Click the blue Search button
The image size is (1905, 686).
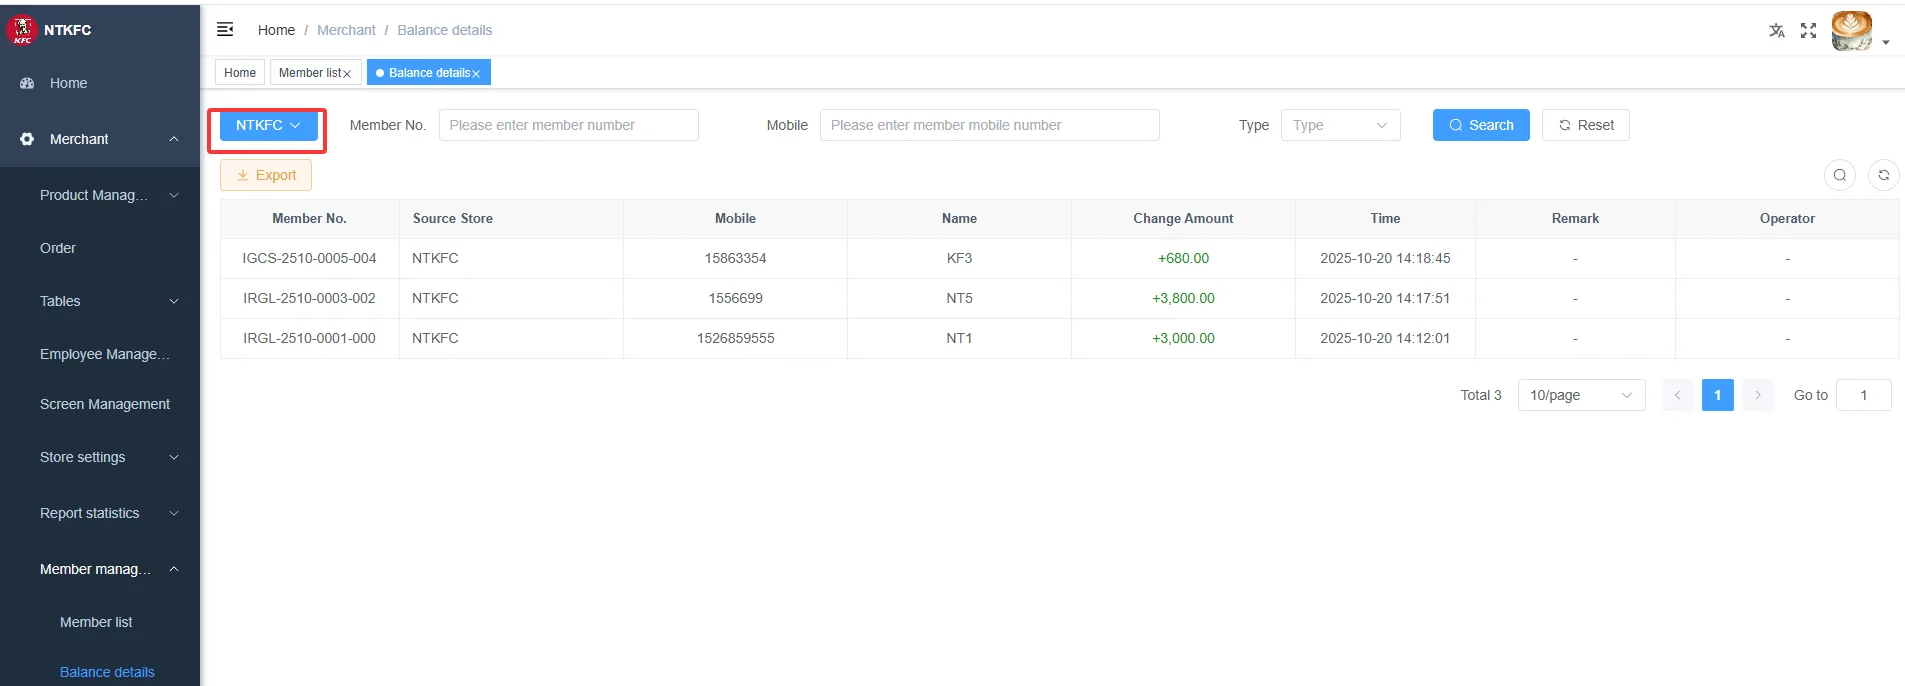tap(1481, 125)
